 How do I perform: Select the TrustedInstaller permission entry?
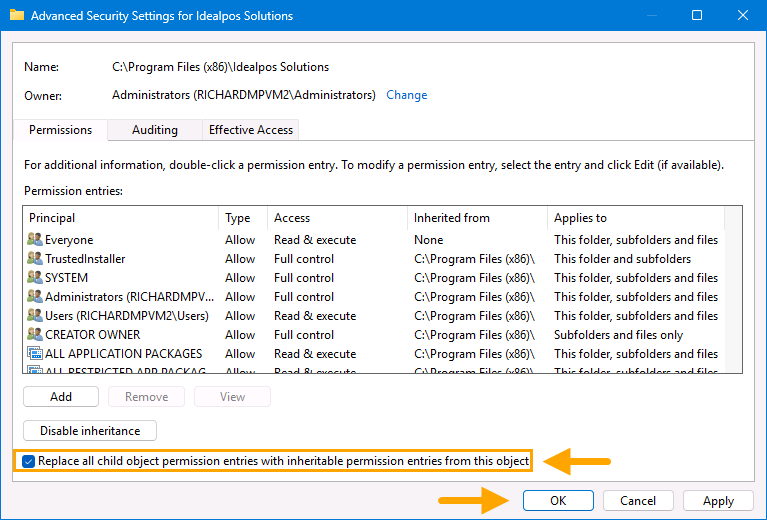pos(374,258)
